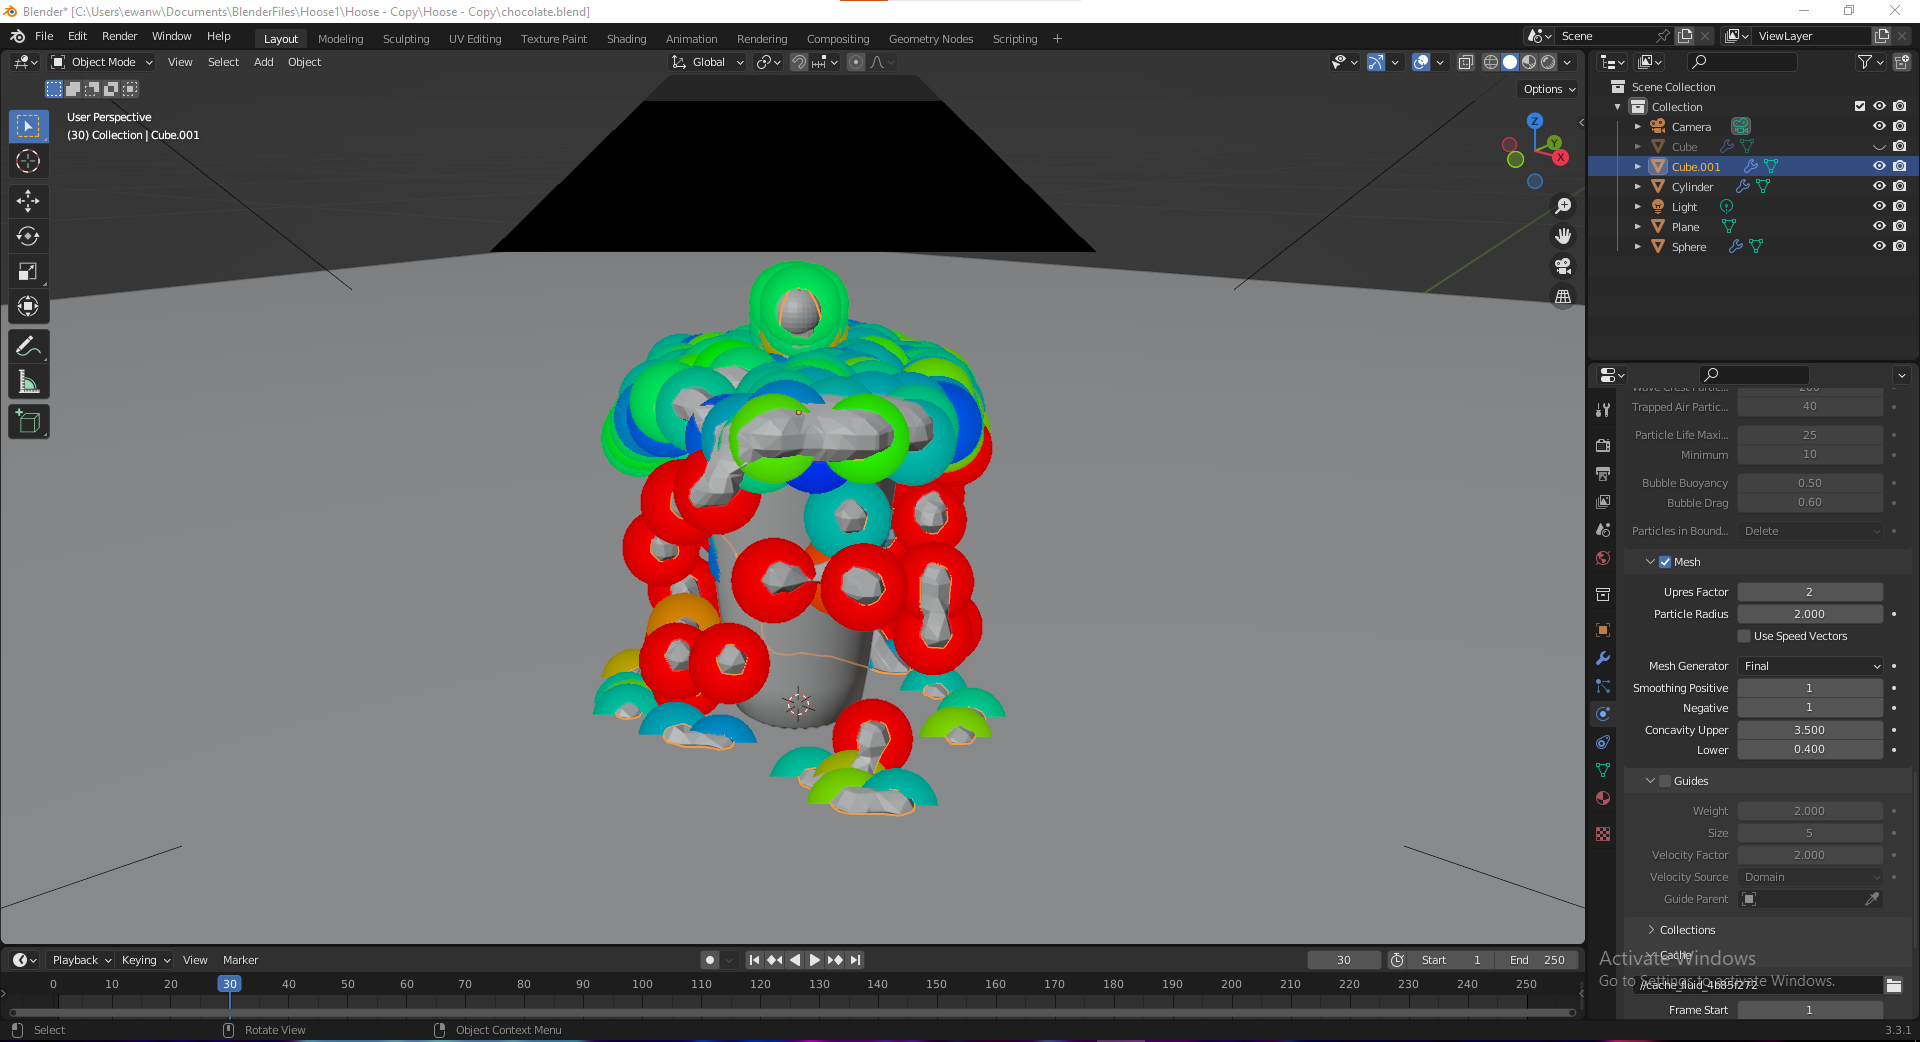1920x1042 pixels.
Task: Select the Add Cube tool
Action: click(x=28, y=422)
